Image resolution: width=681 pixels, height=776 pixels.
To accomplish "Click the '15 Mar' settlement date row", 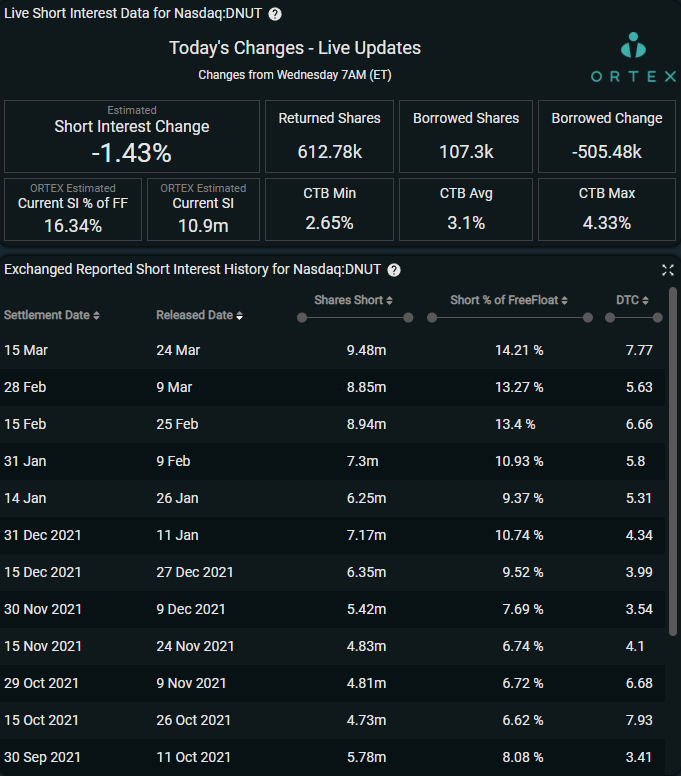I will (333, 350).
